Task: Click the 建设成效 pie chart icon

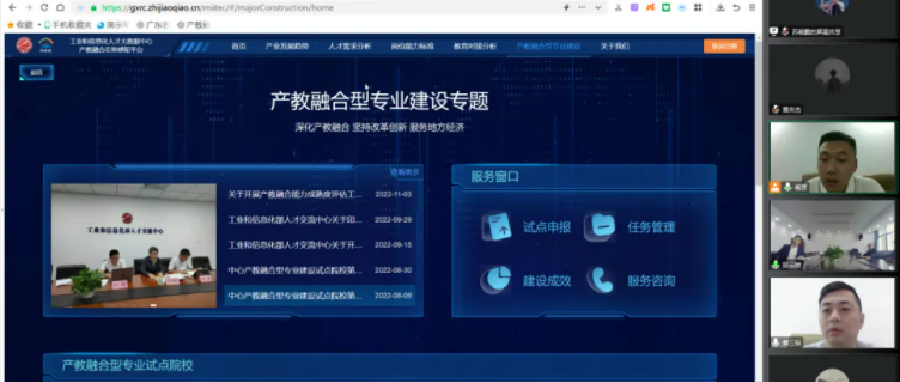Action: tap(496, 280)
